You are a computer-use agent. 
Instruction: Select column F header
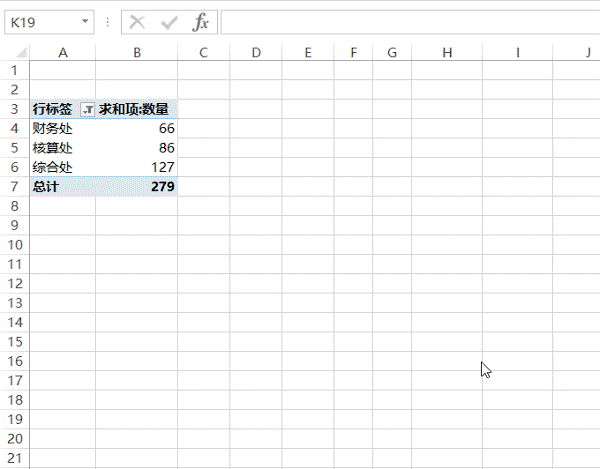click(354, 52)
